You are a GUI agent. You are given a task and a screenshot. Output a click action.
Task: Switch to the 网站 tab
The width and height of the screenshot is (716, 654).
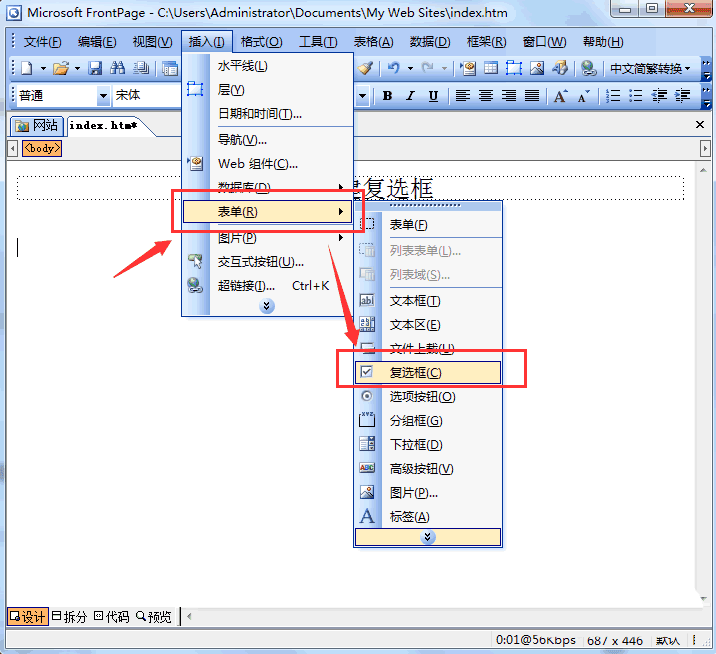point(37,125)
